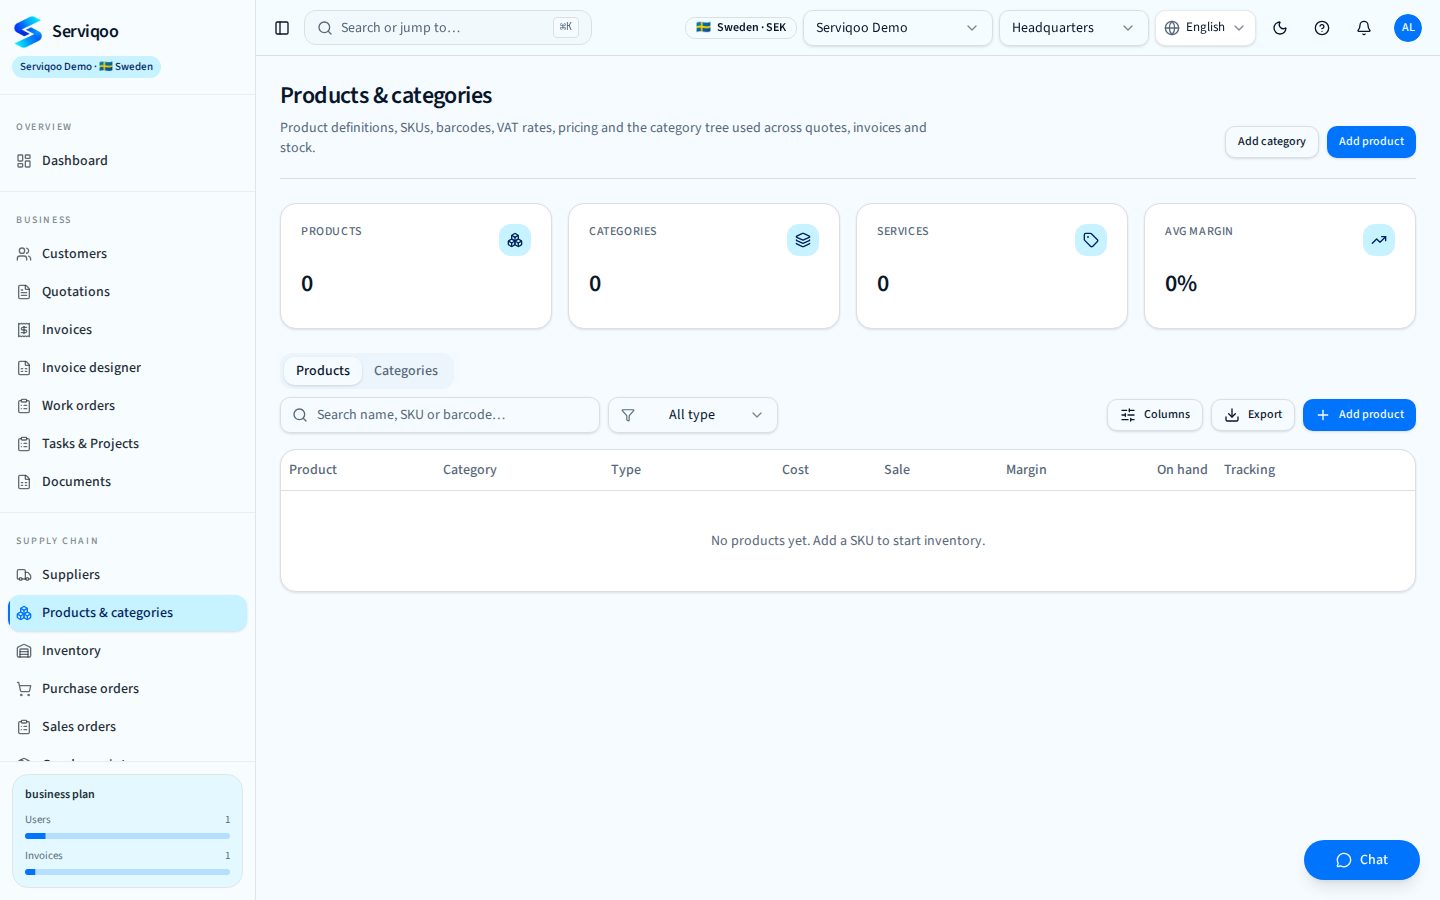The width and height of the screenshot is (1440, 900).
Task: Click the Sweden · SEK region badge
Action: 741,28
